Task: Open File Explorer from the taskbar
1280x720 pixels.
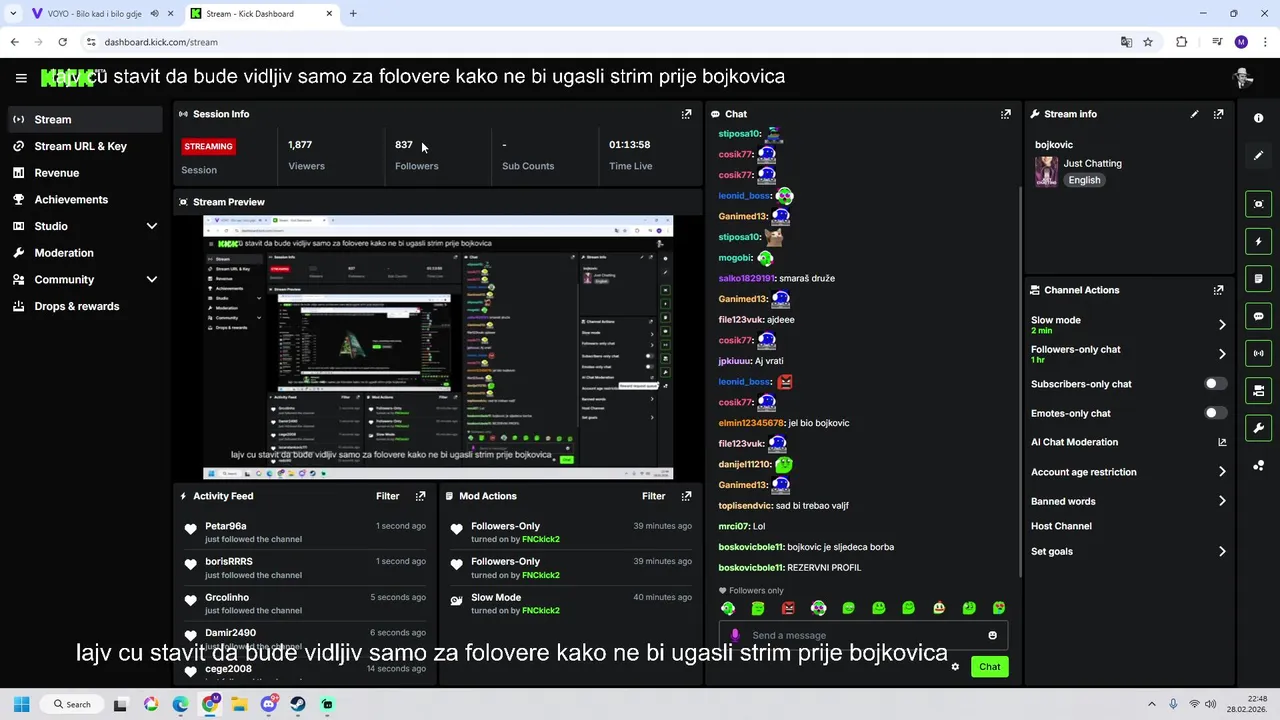Action: 239,704
